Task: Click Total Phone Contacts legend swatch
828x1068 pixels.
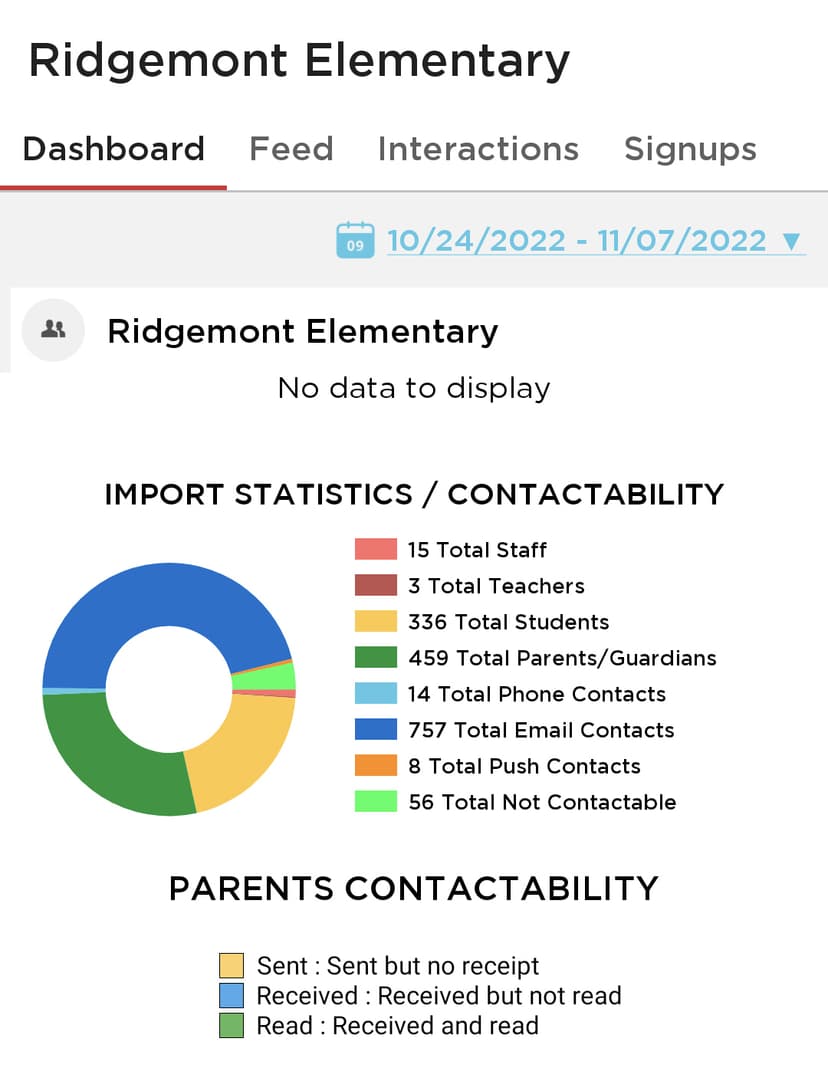Action: pyautogui.click(x=376, y=694)
